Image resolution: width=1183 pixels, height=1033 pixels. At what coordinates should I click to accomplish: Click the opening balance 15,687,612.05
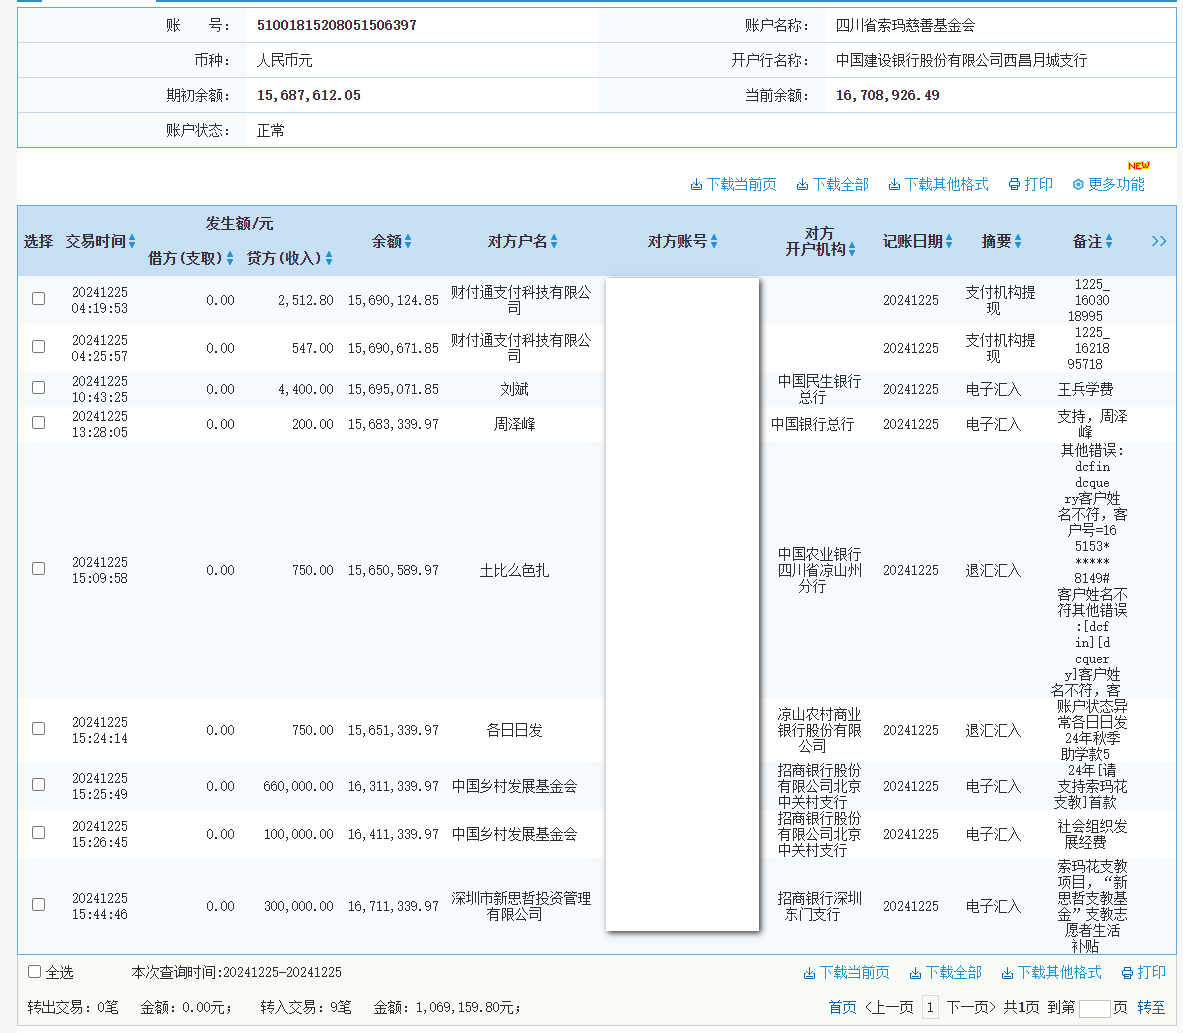[309, 95]
